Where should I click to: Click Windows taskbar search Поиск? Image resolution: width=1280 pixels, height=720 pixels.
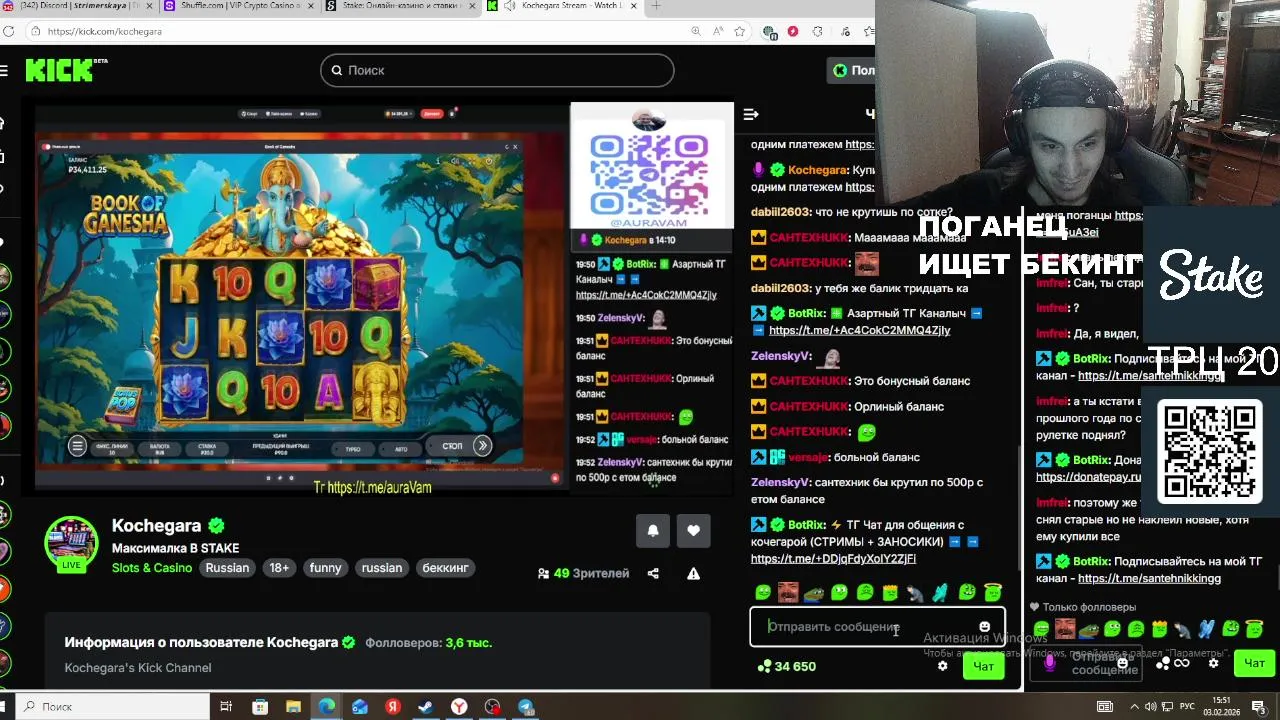[x=115, y=707]
